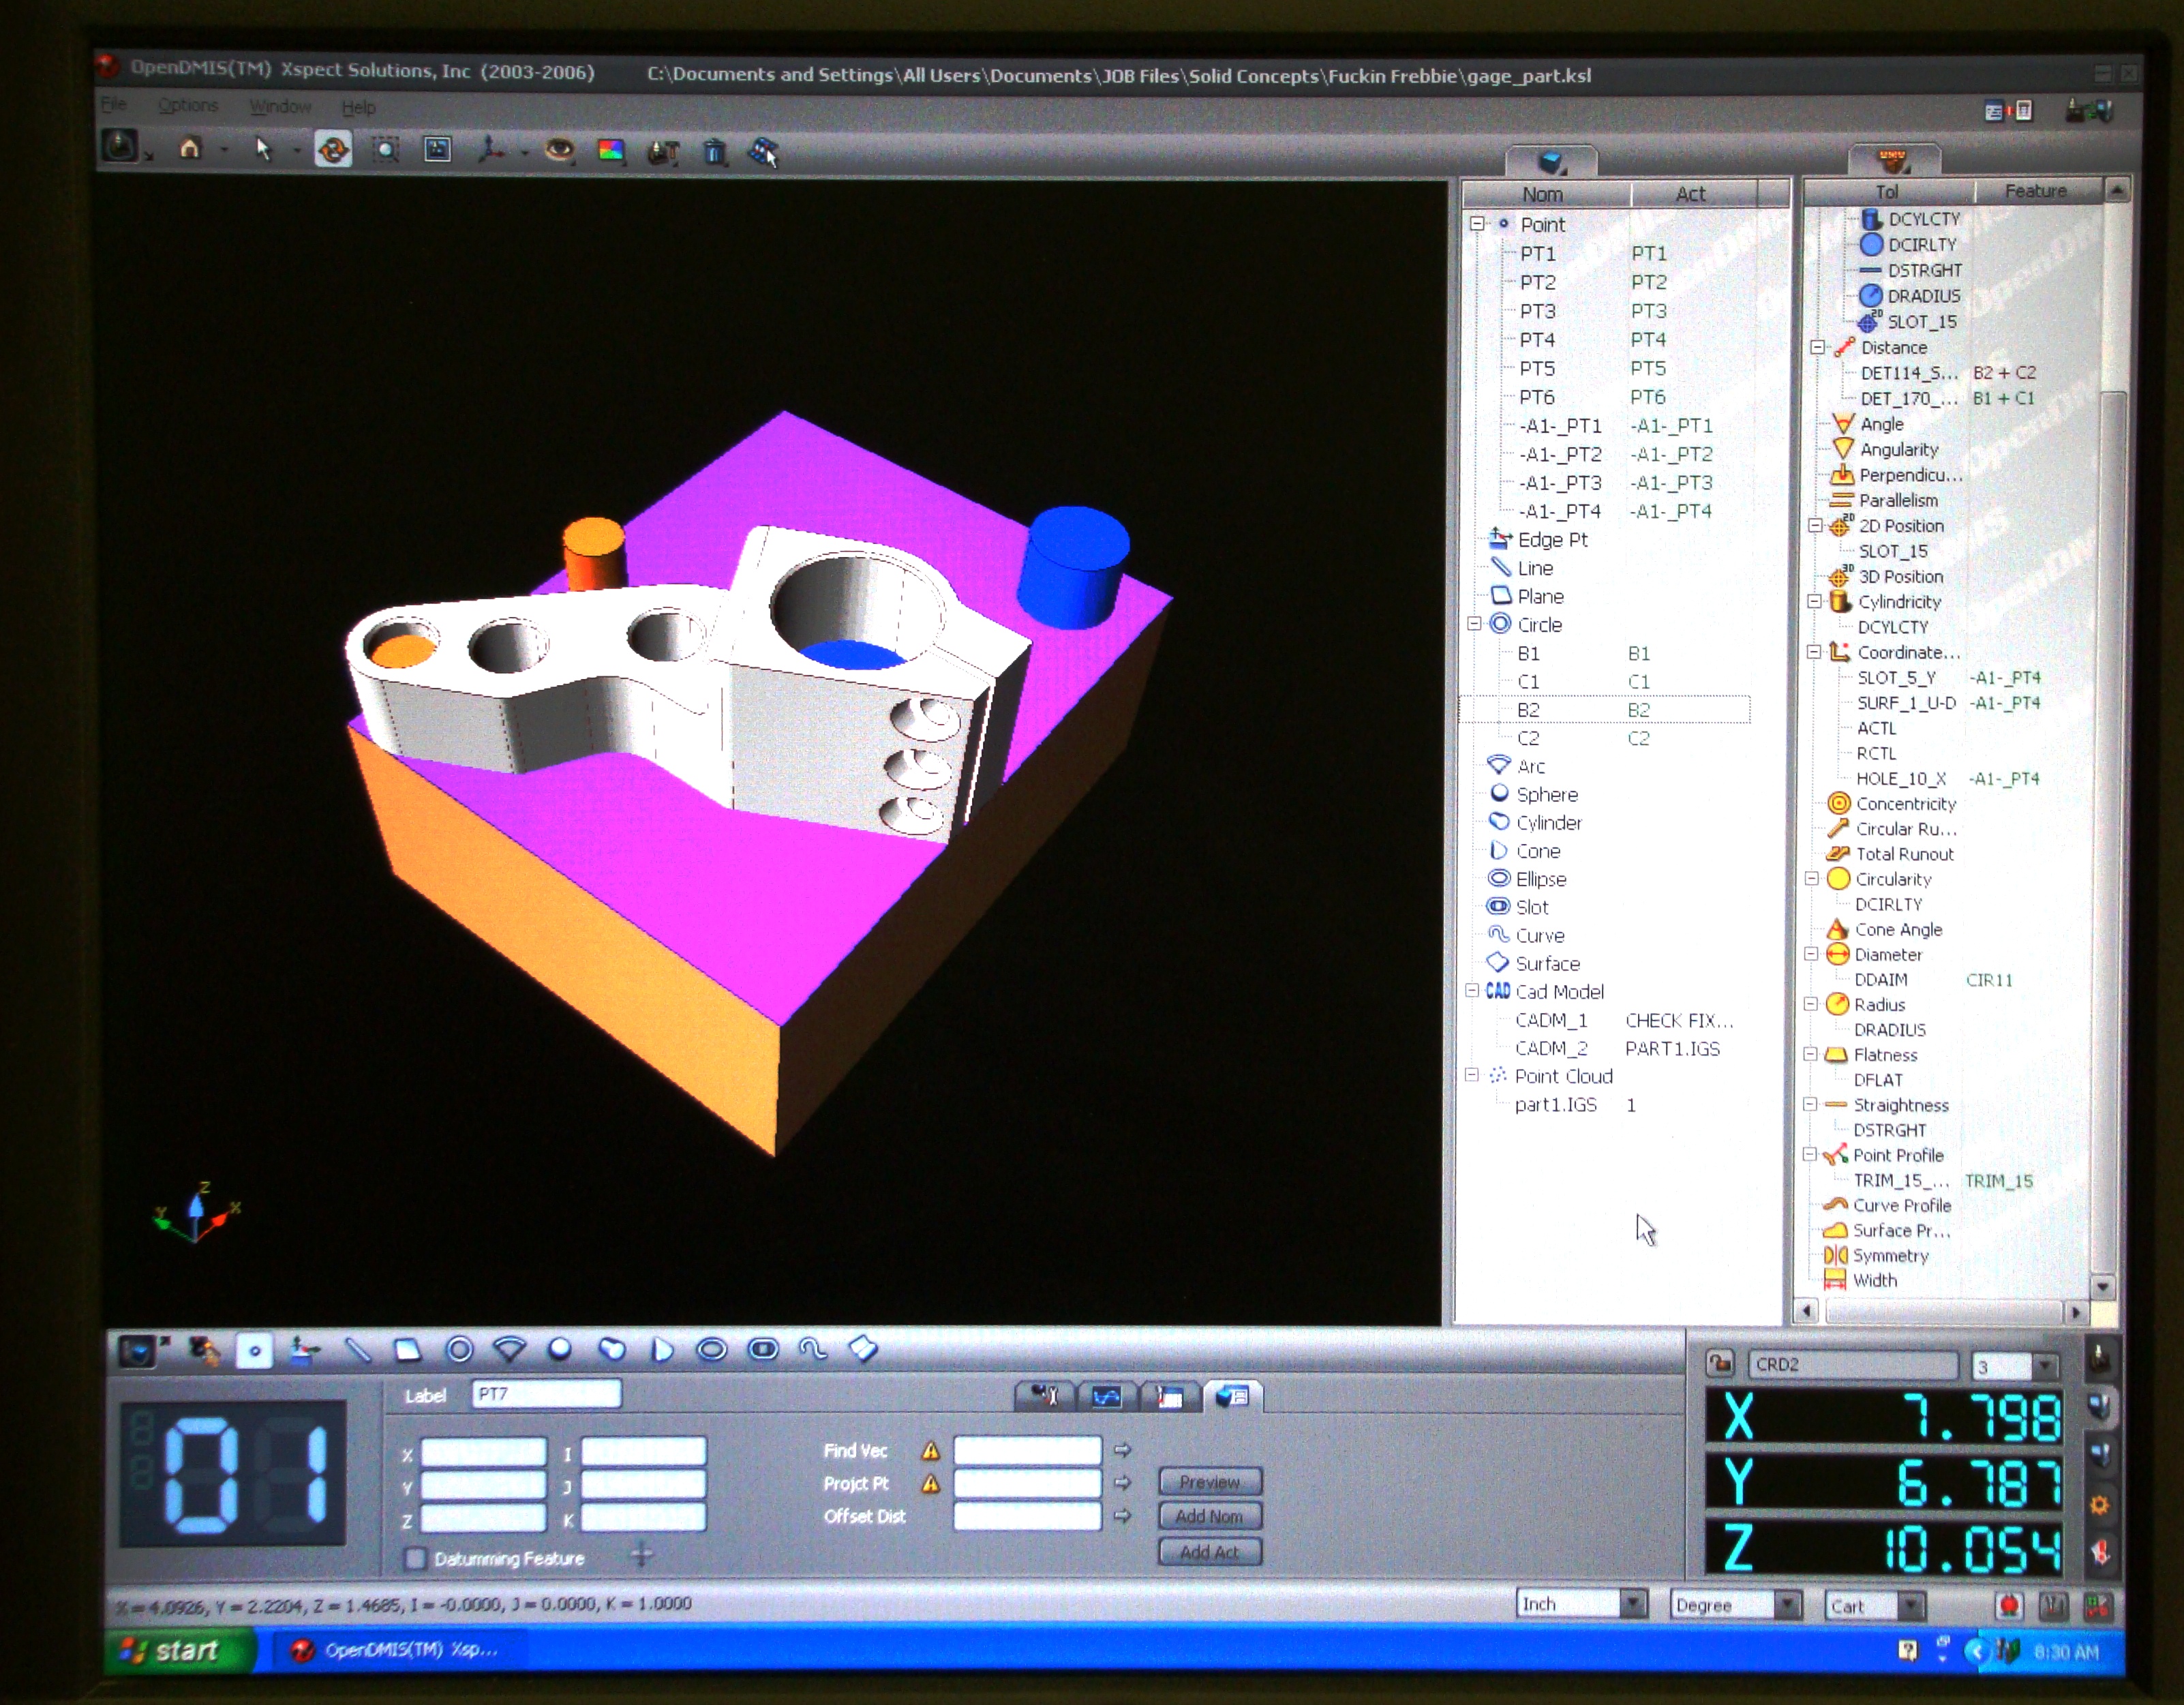This screenshot has width=2184, height=1705.
Task: Switch to the blue cube tab above the Nom panel
Action: 1551,160
